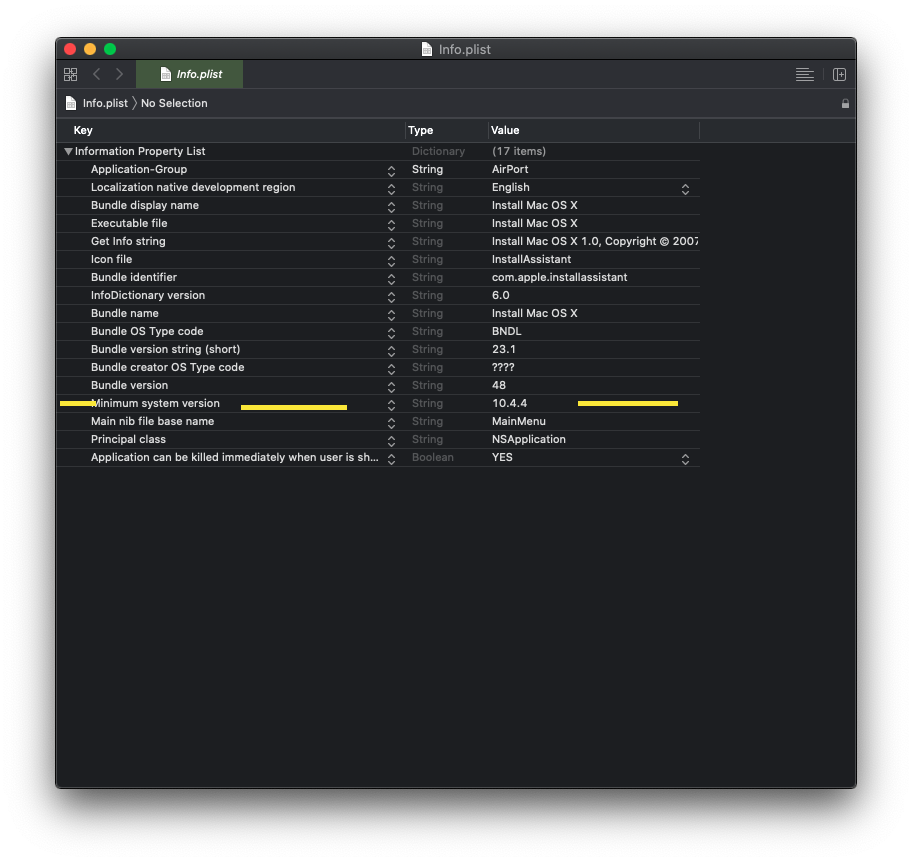Click the No Selection breadcrumb item
This screenshot has width=912, height=862.
pyautogui.click(x=174, y=103)
